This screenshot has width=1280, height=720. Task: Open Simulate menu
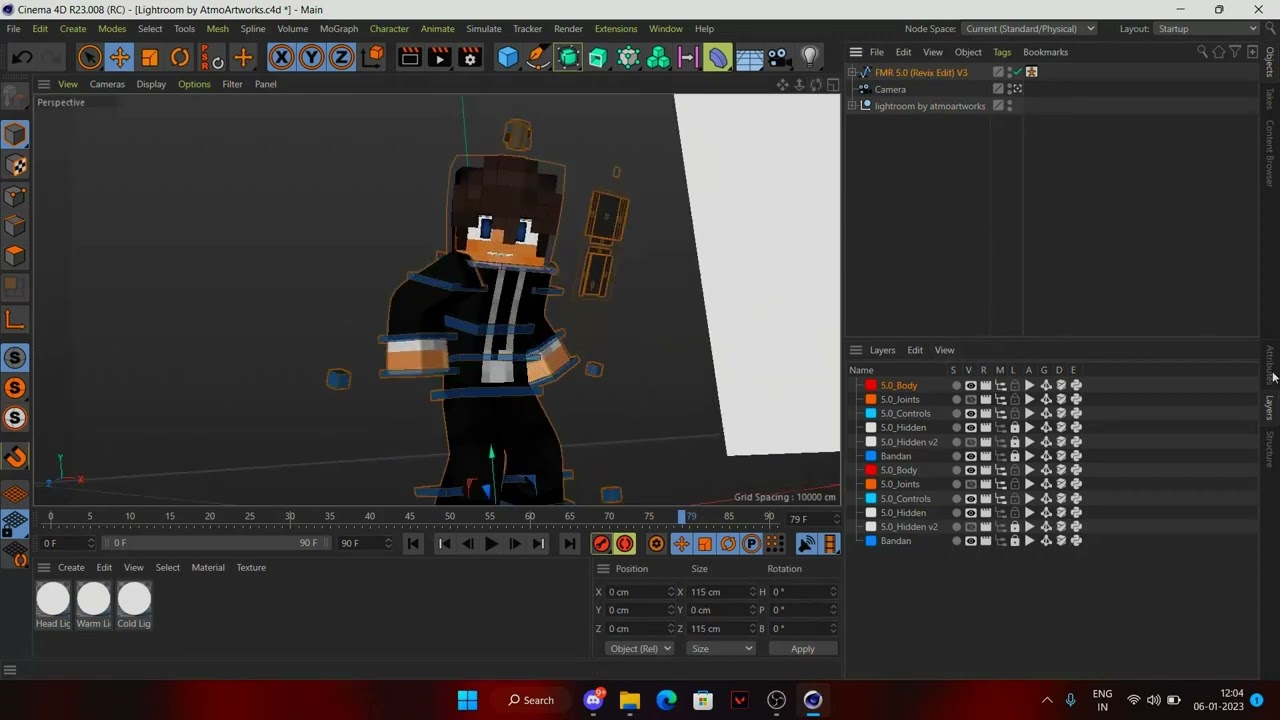click(483, 29)
